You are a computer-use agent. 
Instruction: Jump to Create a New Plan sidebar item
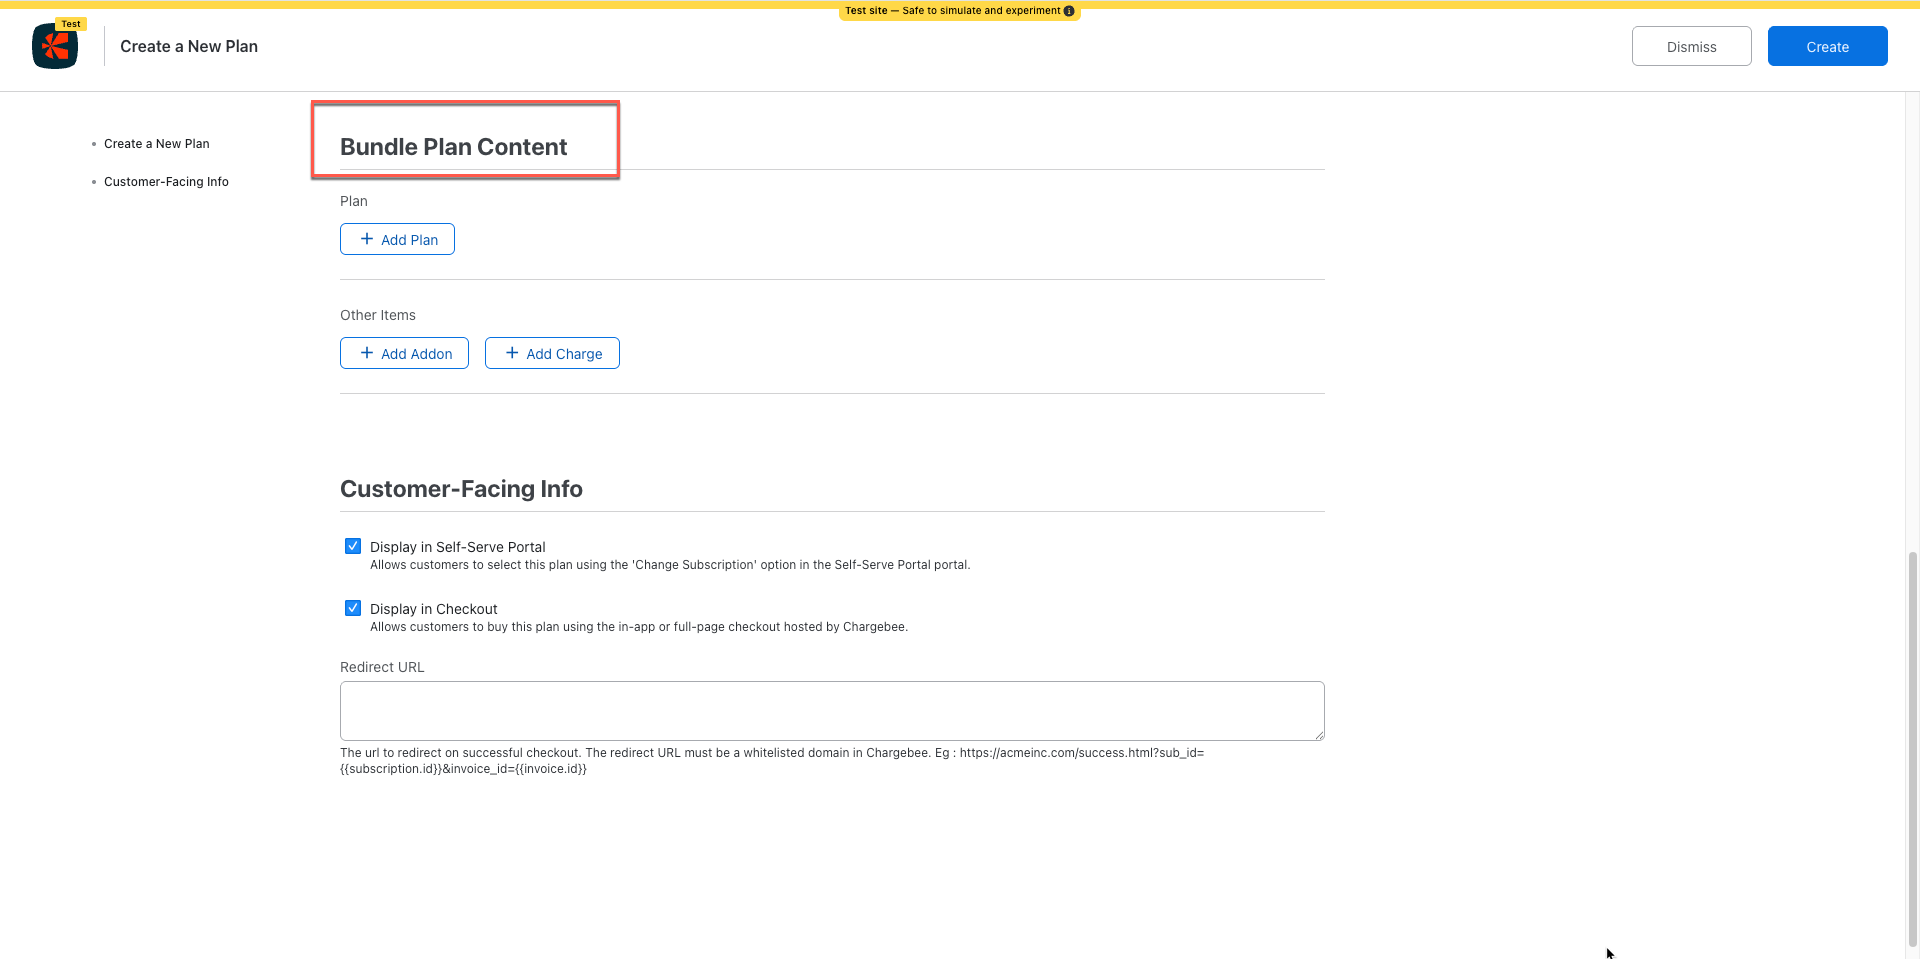tap(156, 144)
